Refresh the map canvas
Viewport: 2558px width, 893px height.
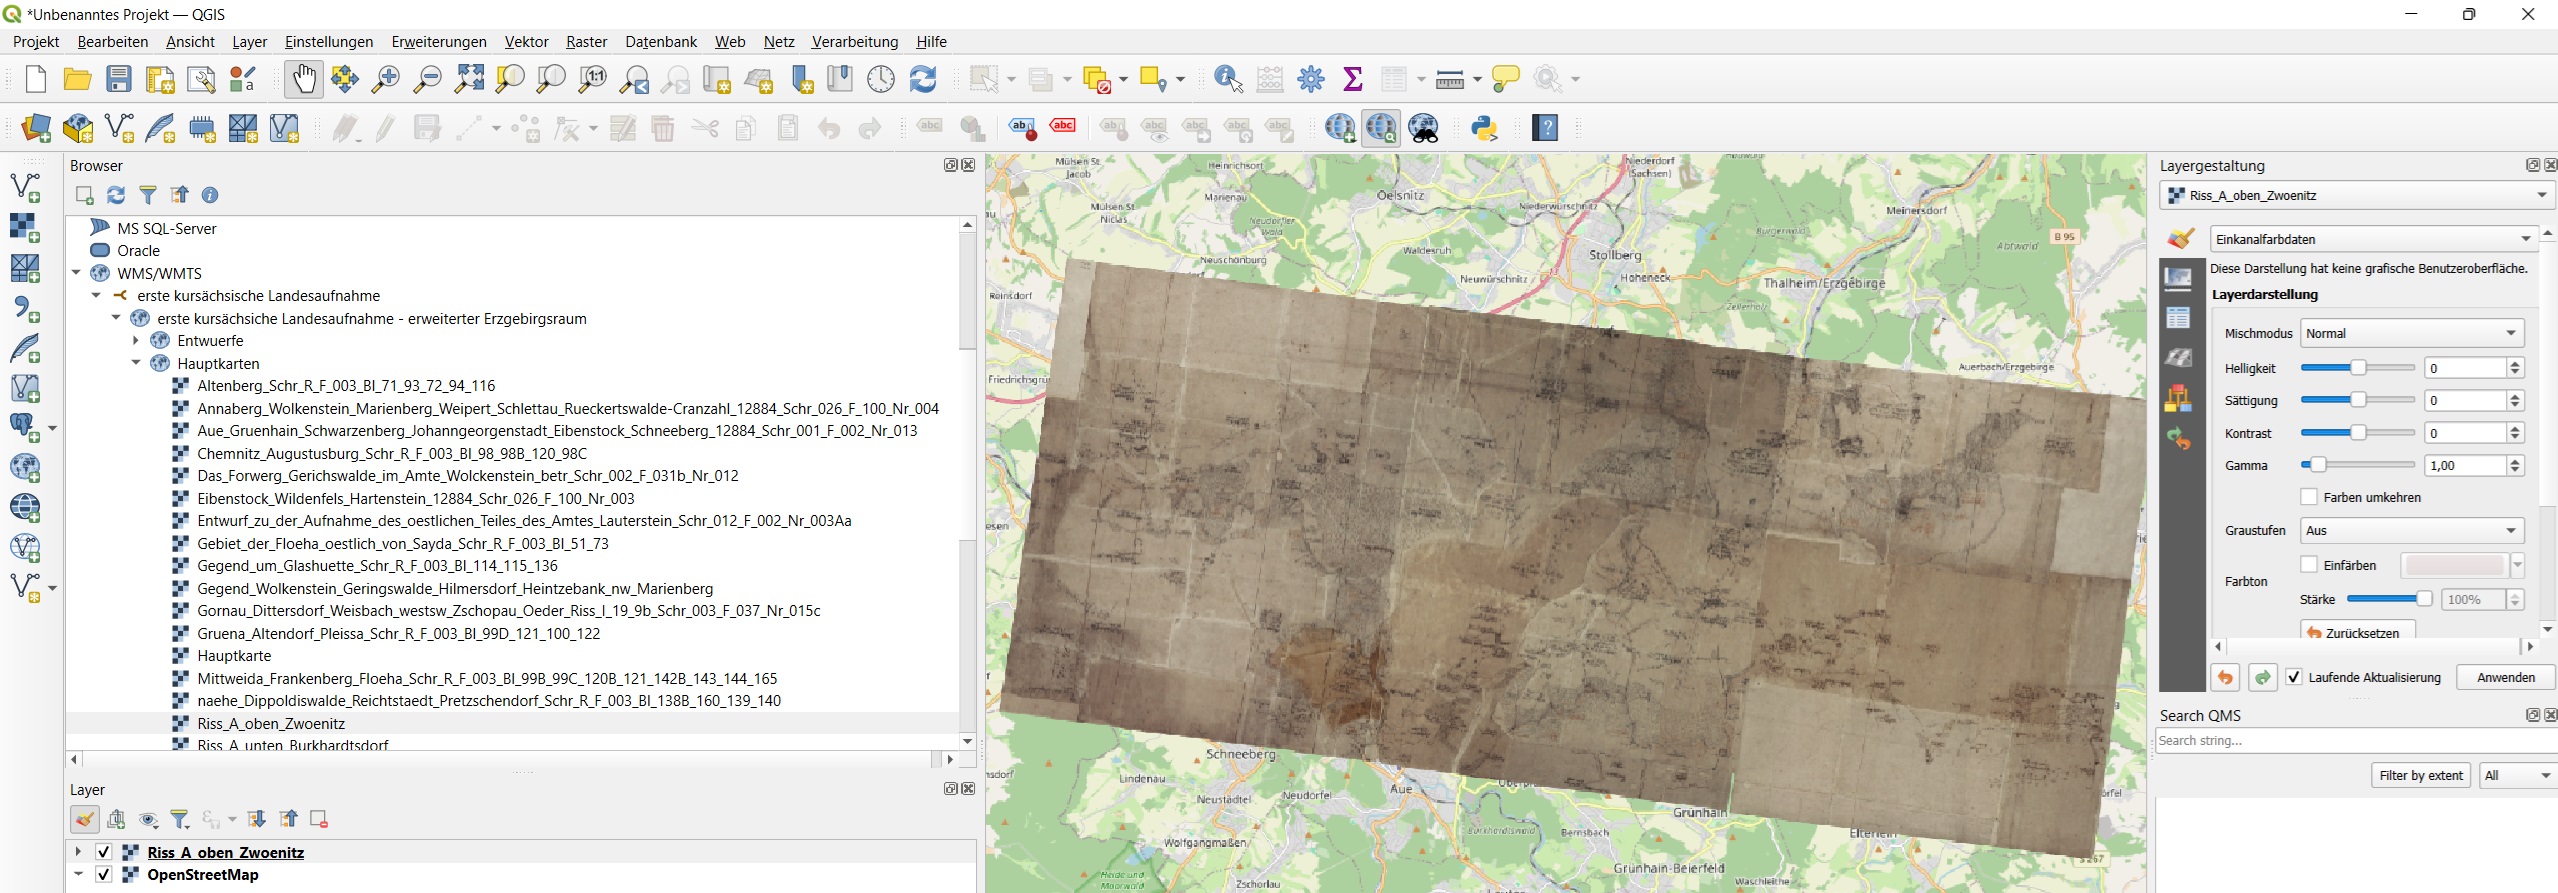923,79
